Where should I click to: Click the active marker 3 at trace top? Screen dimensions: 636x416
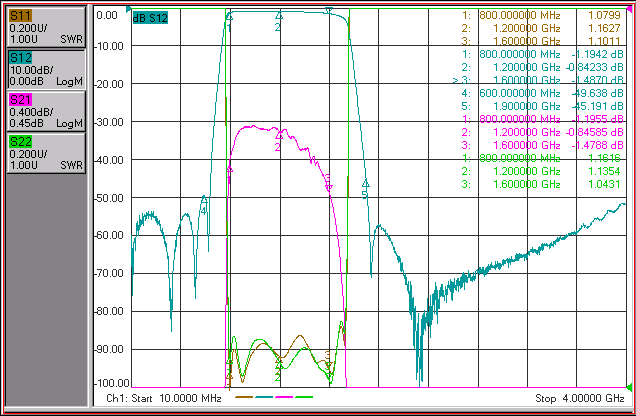[329, 10]
